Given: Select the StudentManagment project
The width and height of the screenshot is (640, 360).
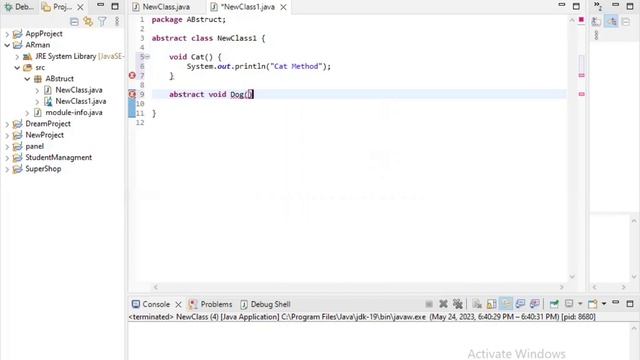Looking at the screenshot, I should click(x=58, y=158).
